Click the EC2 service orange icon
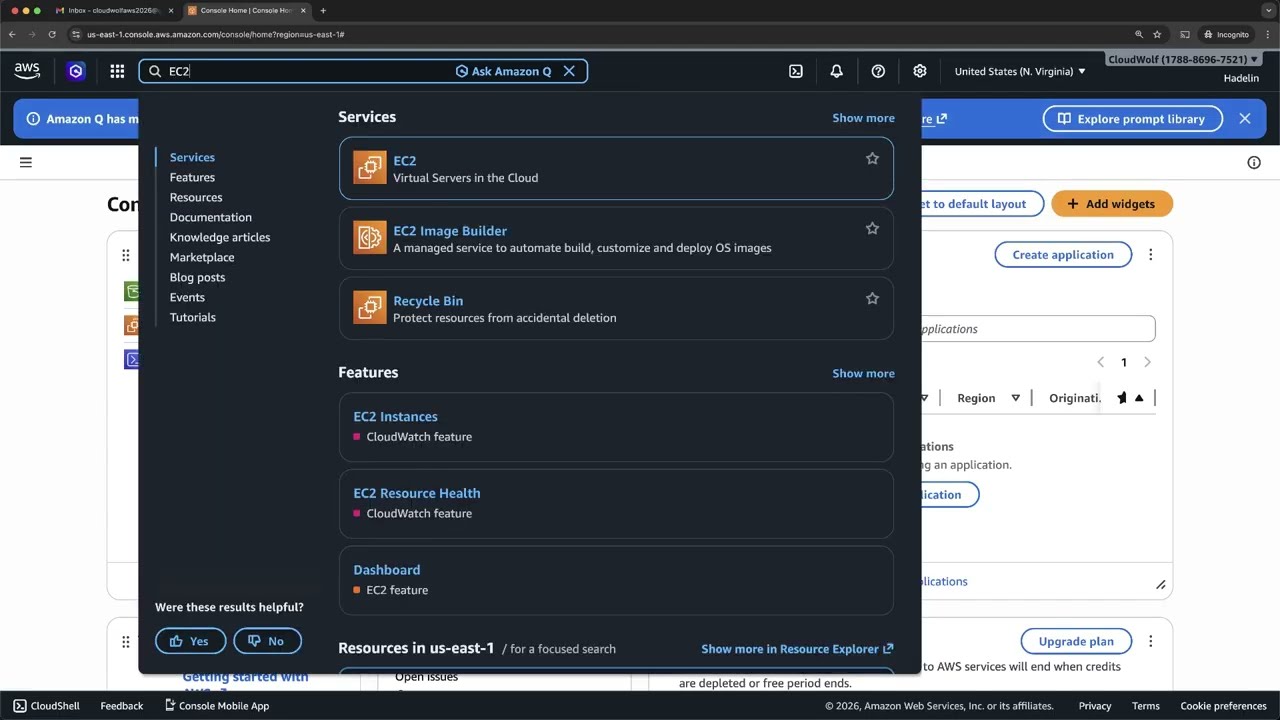 click(370, 168)
